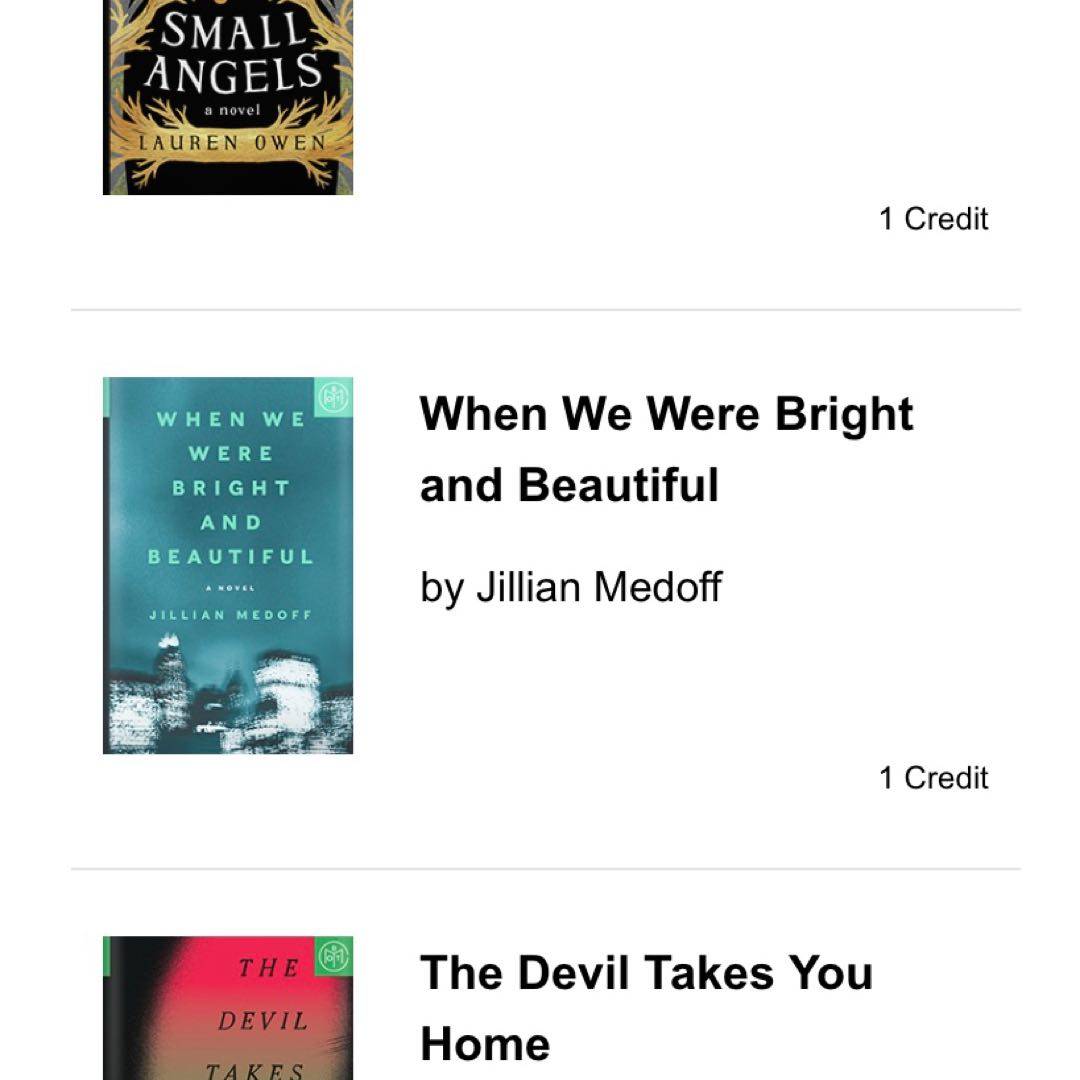Click the SMALL ANGELS title text on the cover
Viewport: 1080px width, 1080px height.
231,57
